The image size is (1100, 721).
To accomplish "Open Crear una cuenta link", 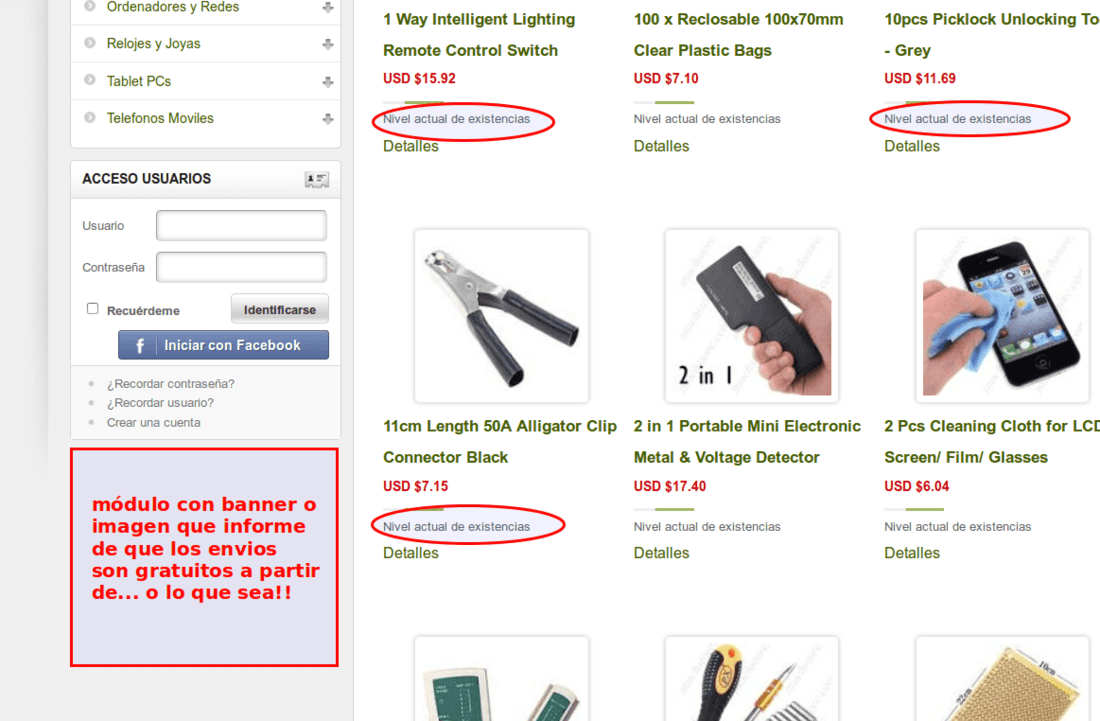I will click(x=154, y=423).
